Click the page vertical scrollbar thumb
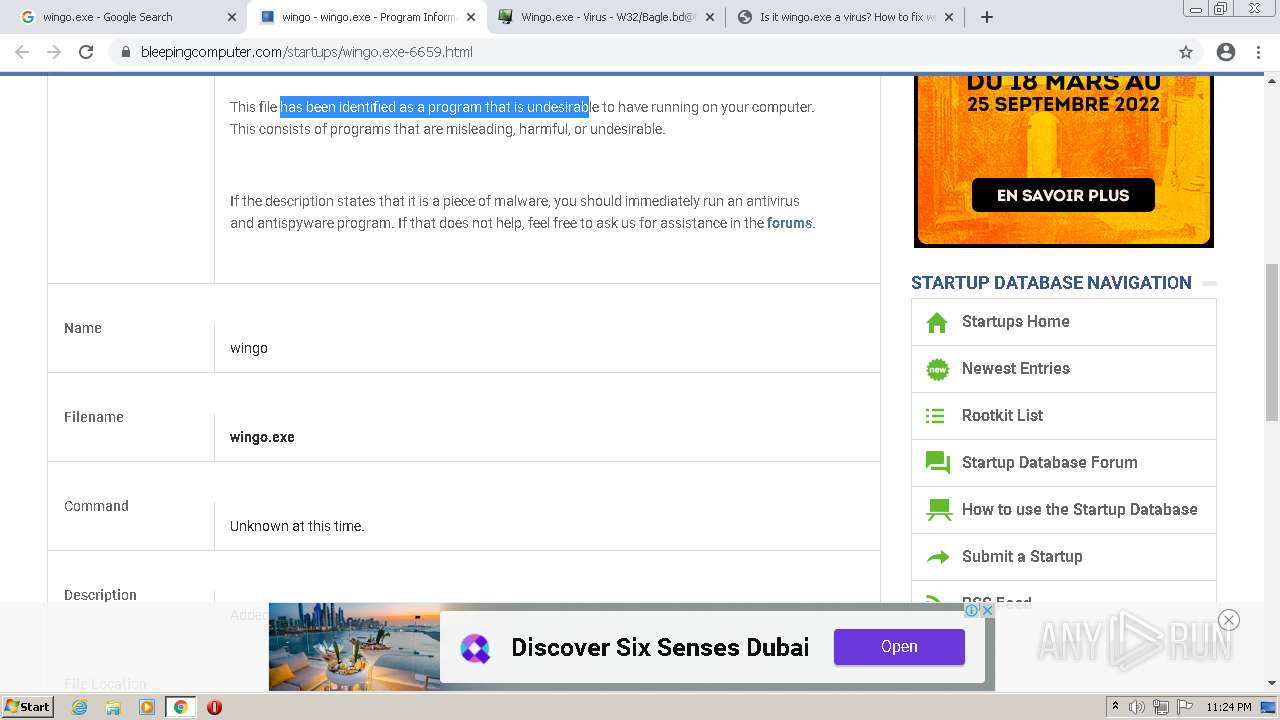This screenshot has height=720, width=1280. [x=1272, y=343]
